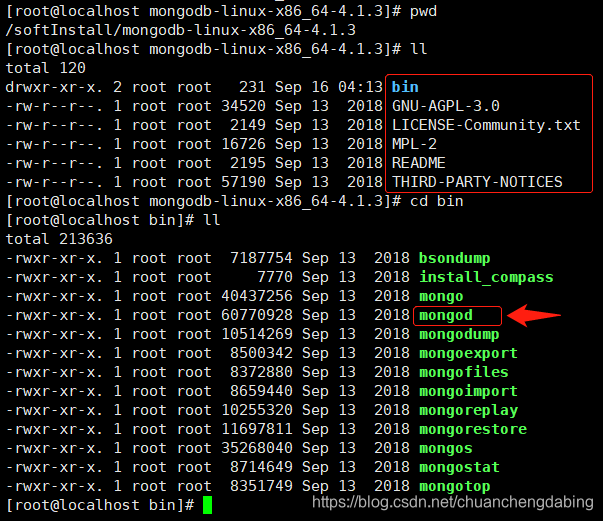Click file size 10255320 of mongoreplay
Viewport: 603px width, 521px height.
pyautogui.click(x=257, y=410)
